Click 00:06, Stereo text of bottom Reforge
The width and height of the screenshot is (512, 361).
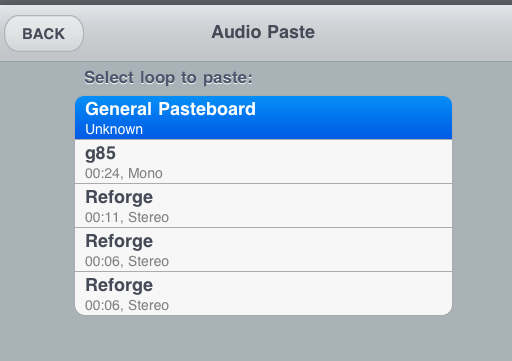coord(127,305)
